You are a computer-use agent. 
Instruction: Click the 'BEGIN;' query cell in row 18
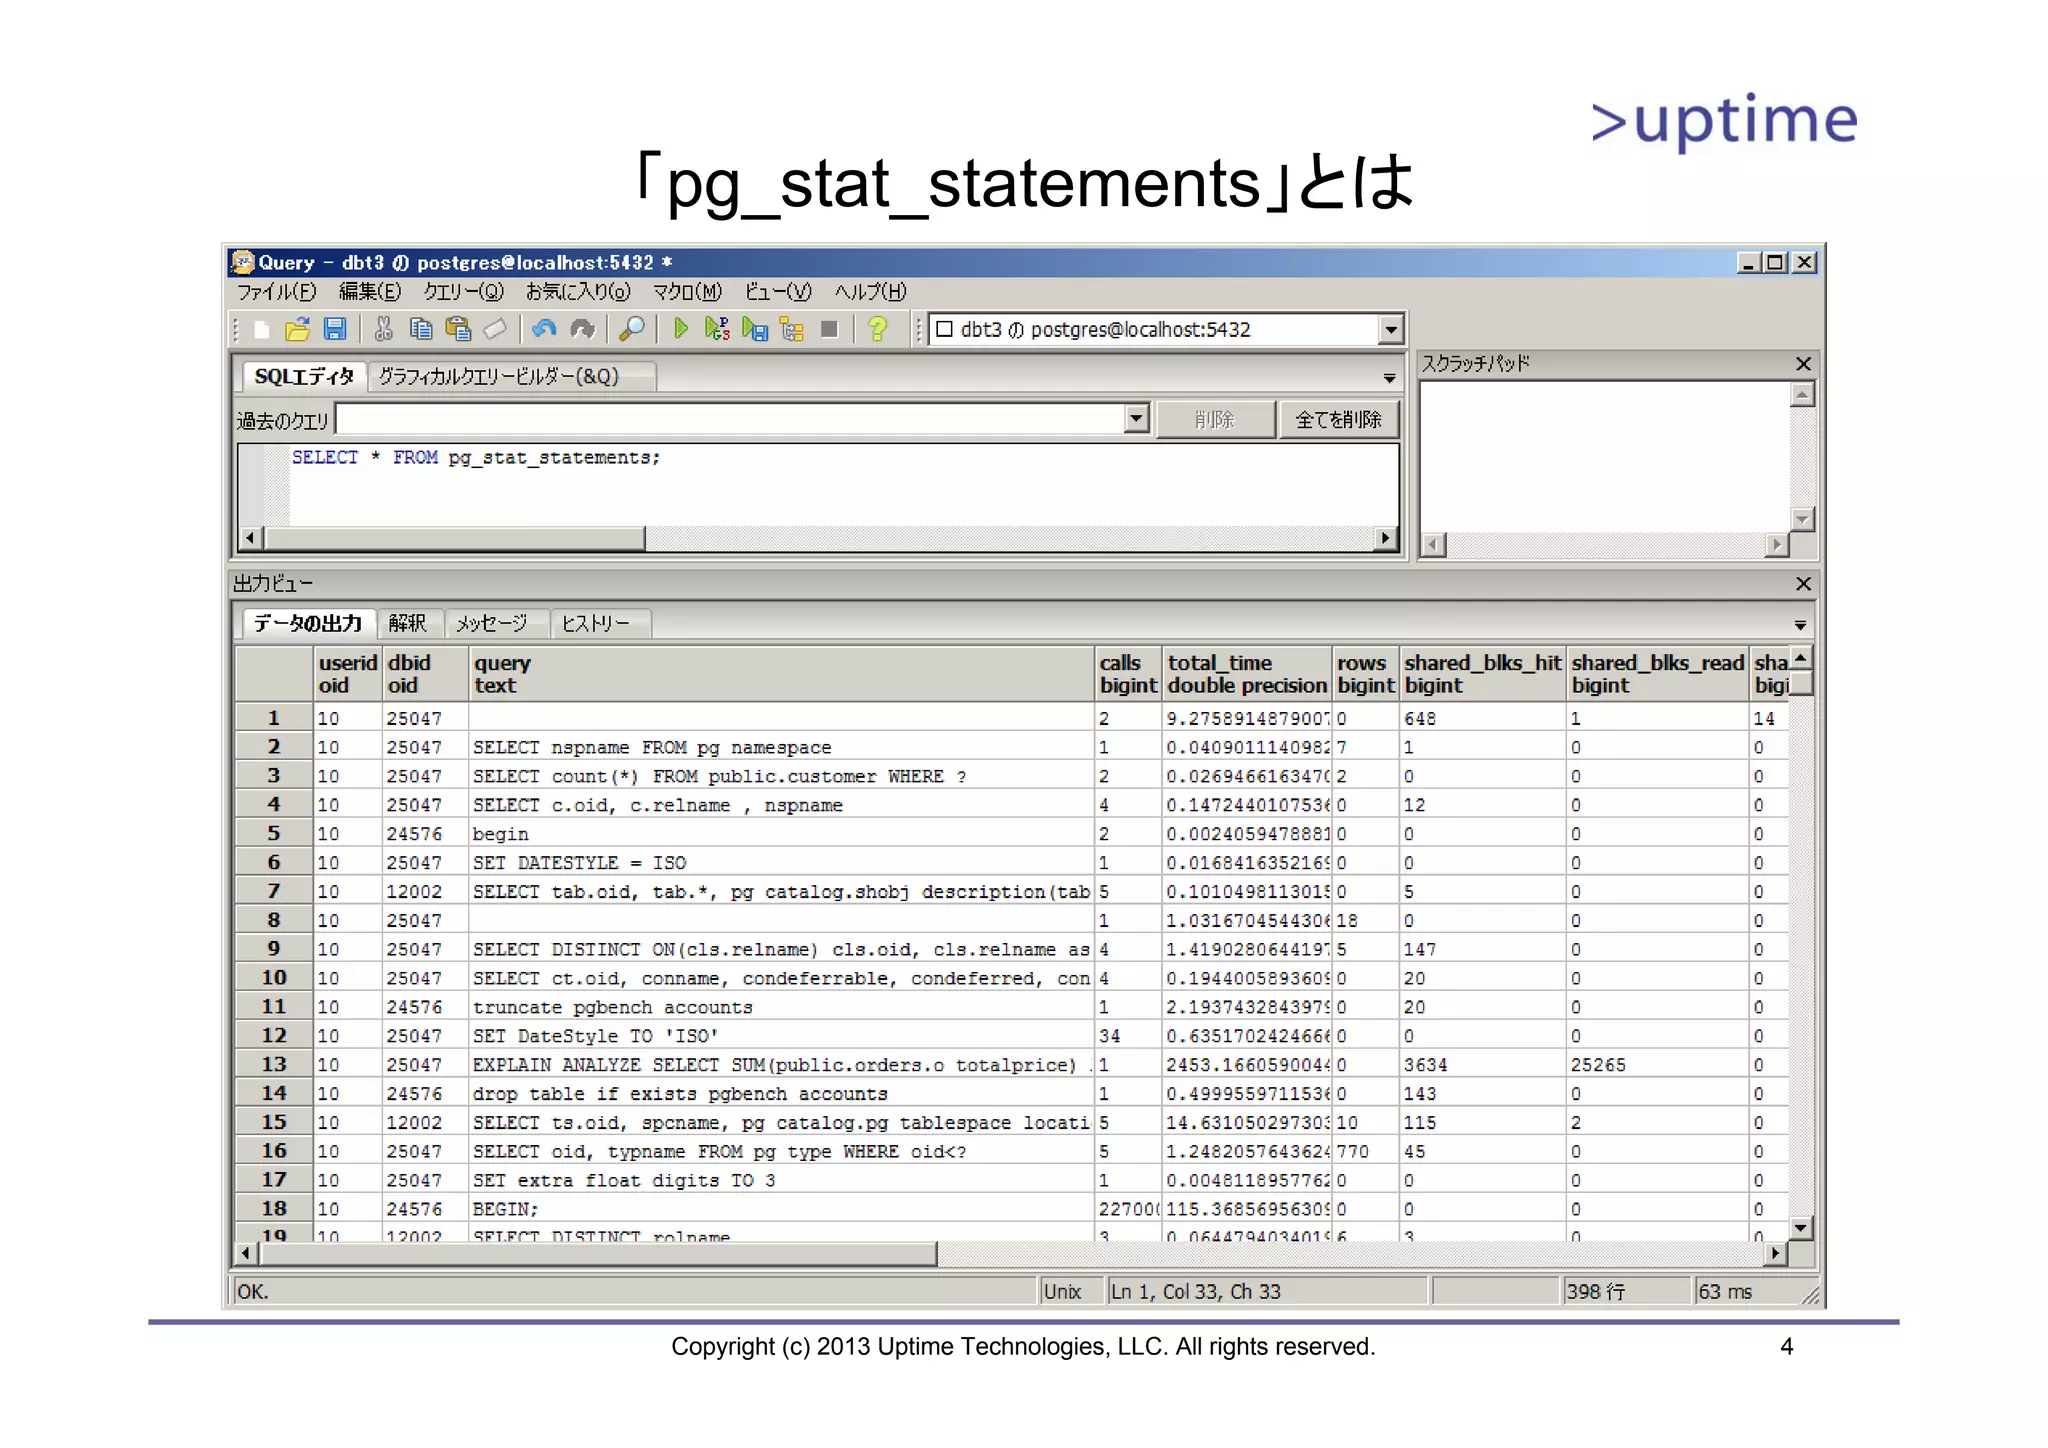point(781,1209)
